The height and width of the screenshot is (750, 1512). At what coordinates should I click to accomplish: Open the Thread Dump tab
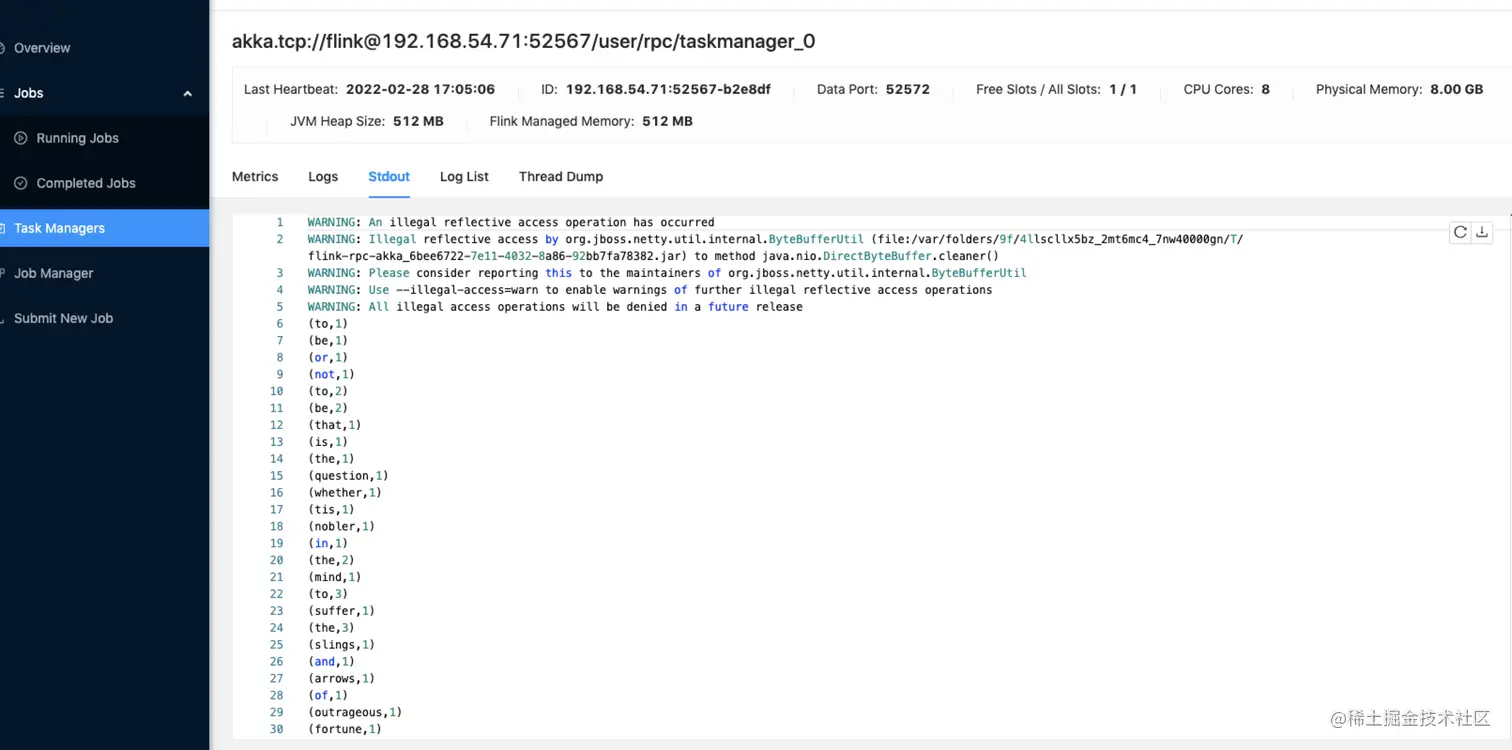[x=561, y=176]
